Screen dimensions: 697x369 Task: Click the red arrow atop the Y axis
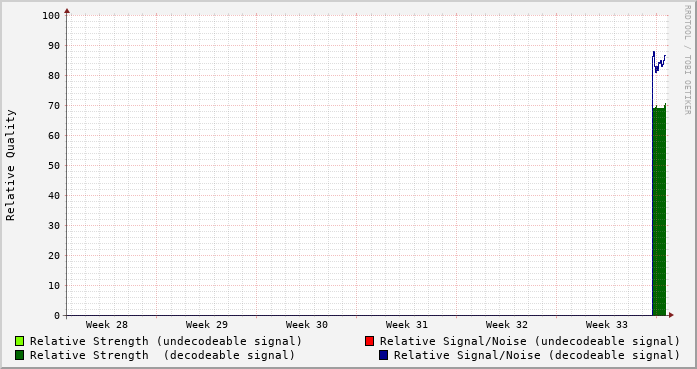pos(67,11)
